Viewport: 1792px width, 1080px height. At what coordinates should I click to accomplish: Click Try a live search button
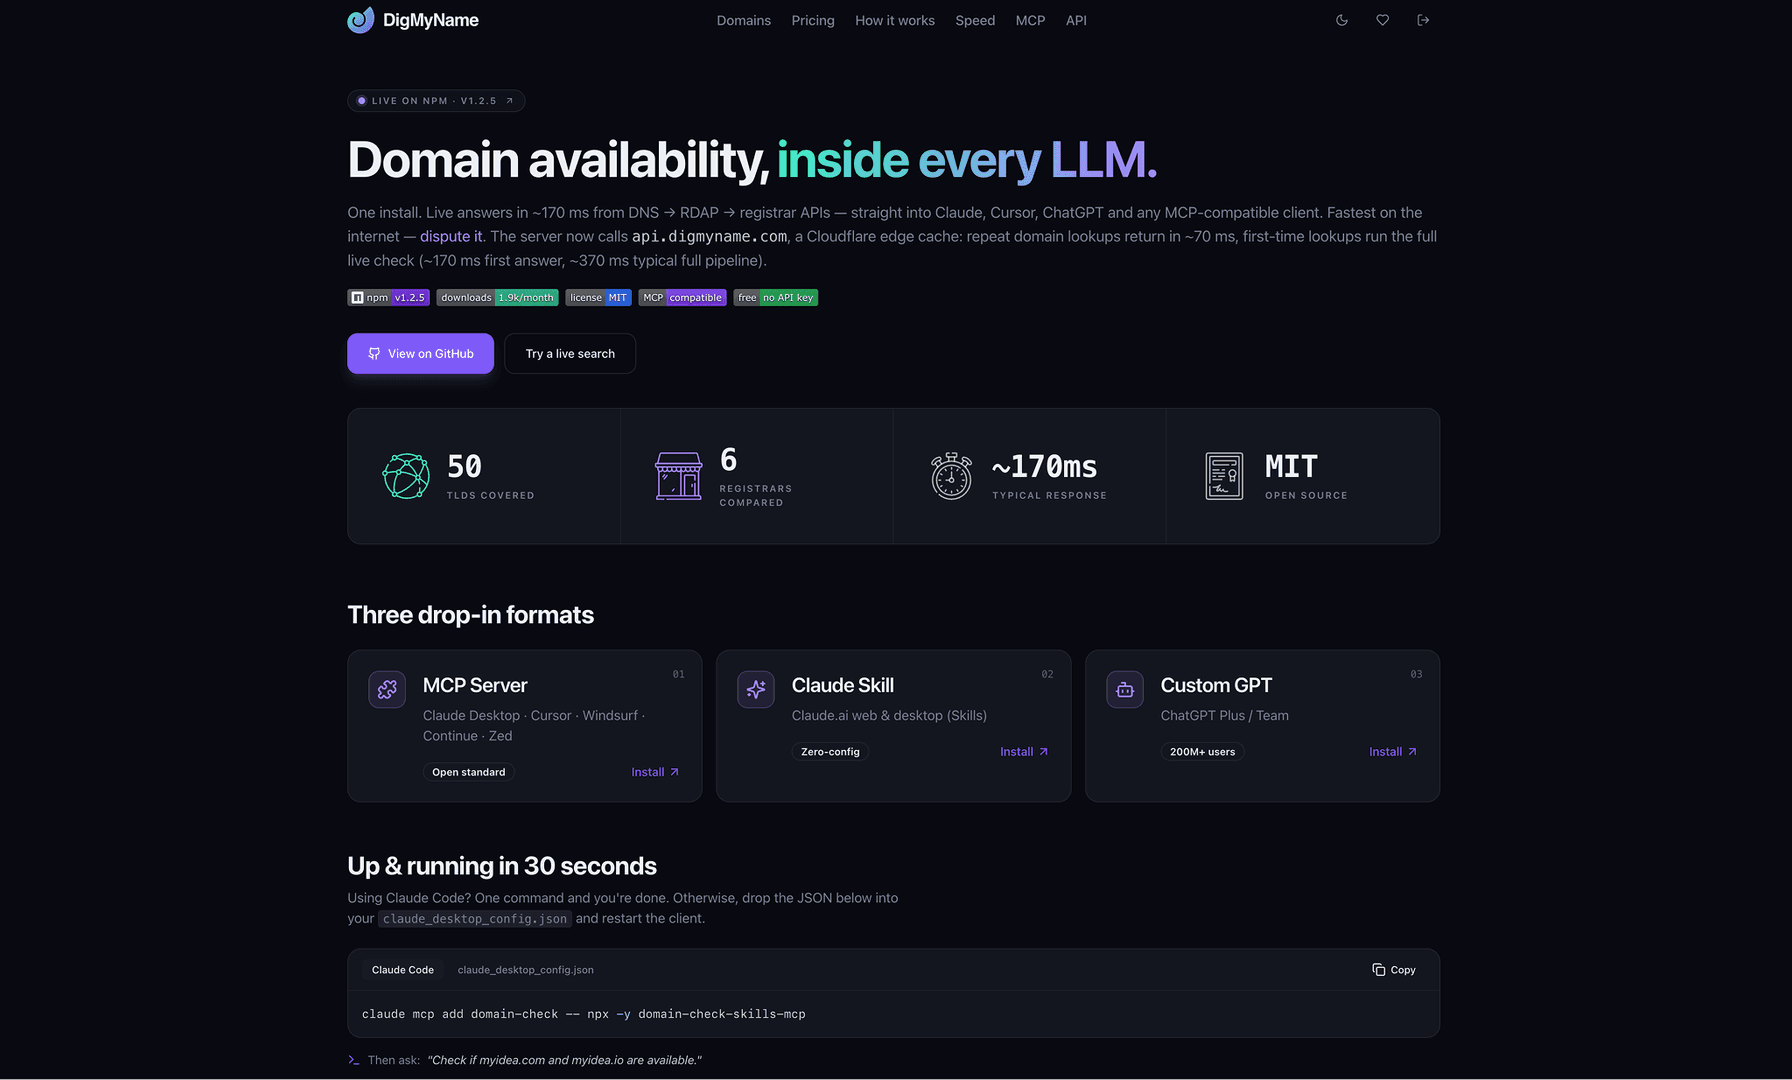coord(570,353)
